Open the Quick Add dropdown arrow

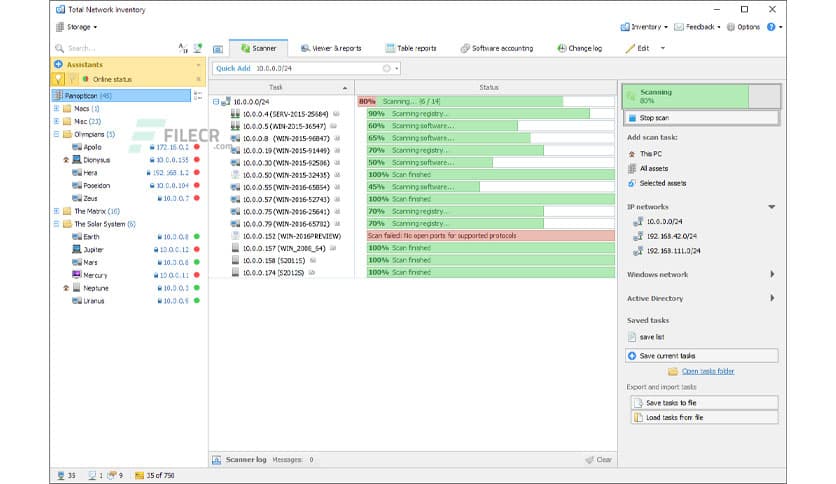point(397,68)
